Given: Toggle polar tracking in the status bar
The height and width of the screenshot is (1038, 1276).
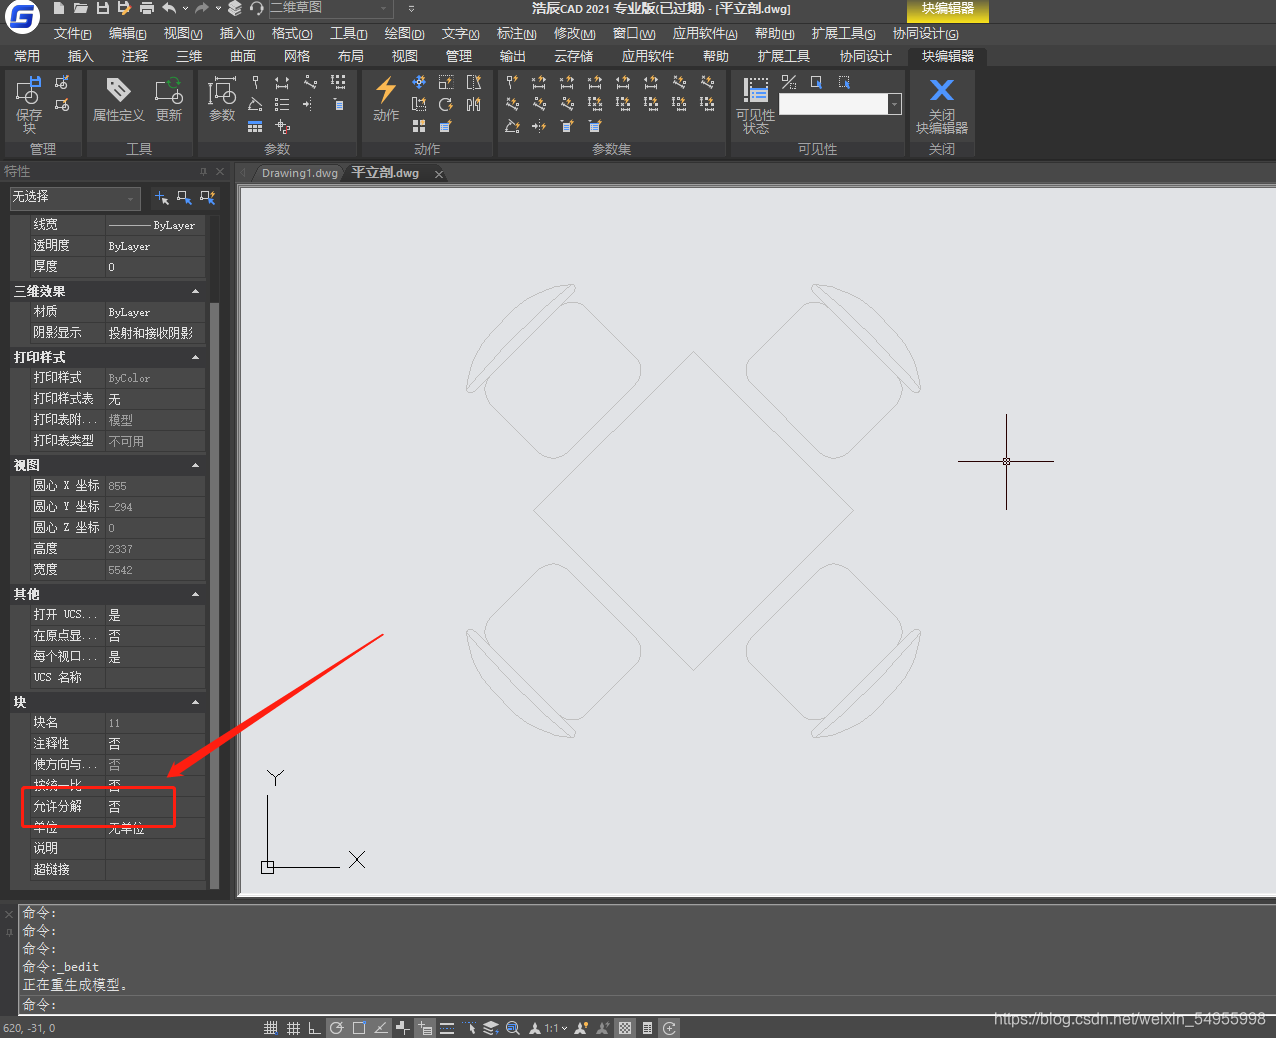Looking at the screenshot, I should pyautogui.click(x=337, y=1028).
